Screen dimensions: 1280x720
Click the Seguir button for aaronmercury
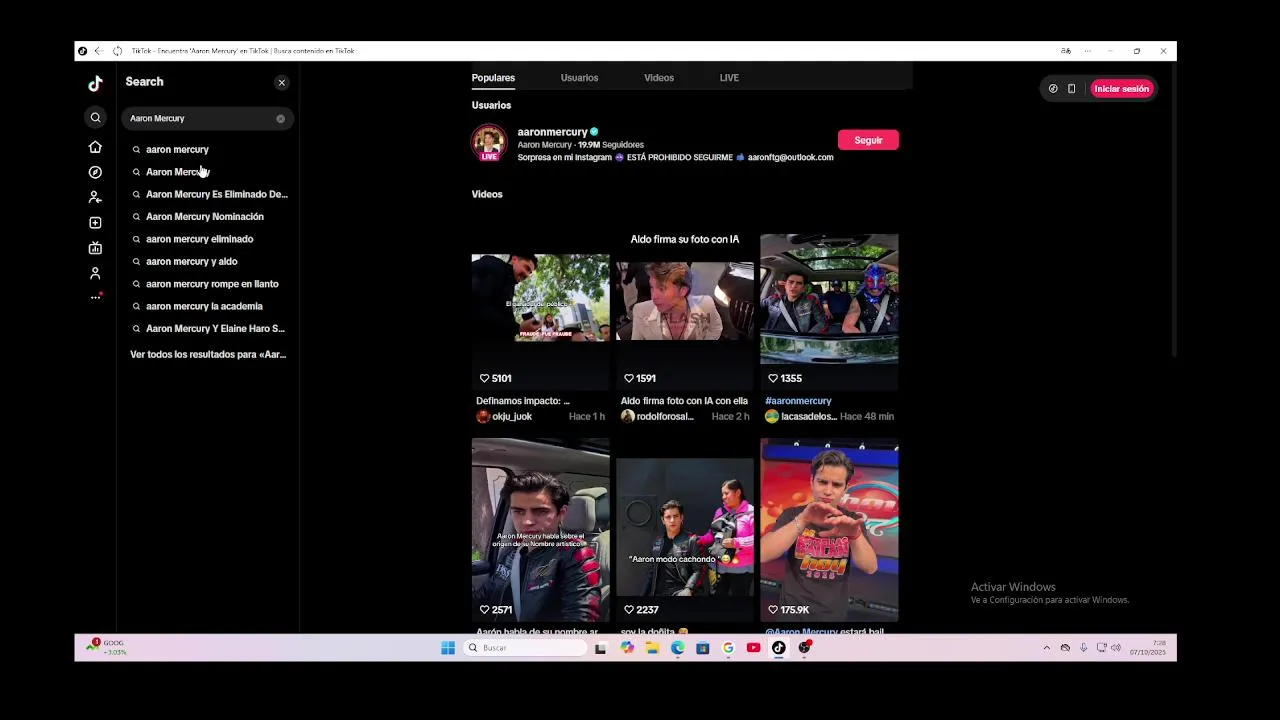point(868,140)
